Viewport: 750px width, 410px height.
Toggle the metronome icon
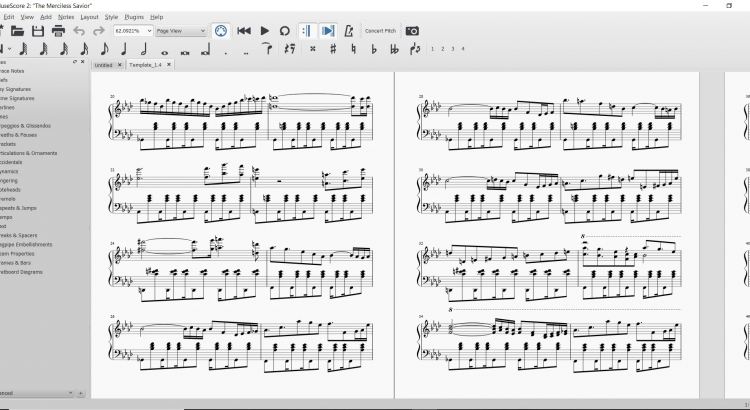tap(349, 31)
